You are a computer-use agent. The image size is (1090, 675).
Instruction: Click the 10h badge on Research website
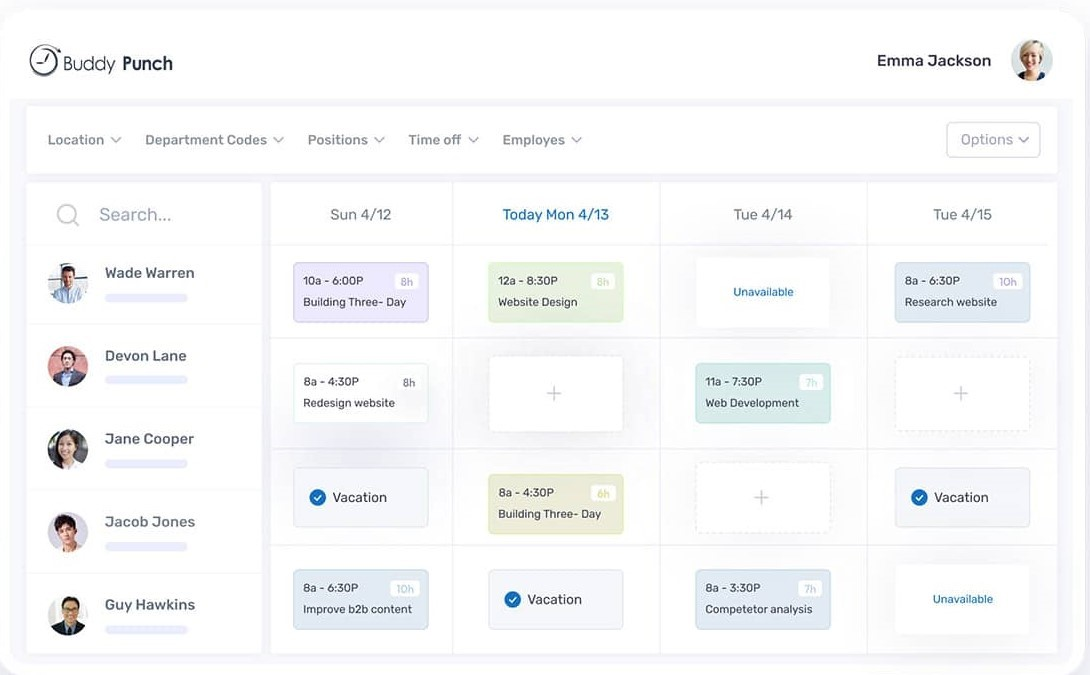[1007, 282]
